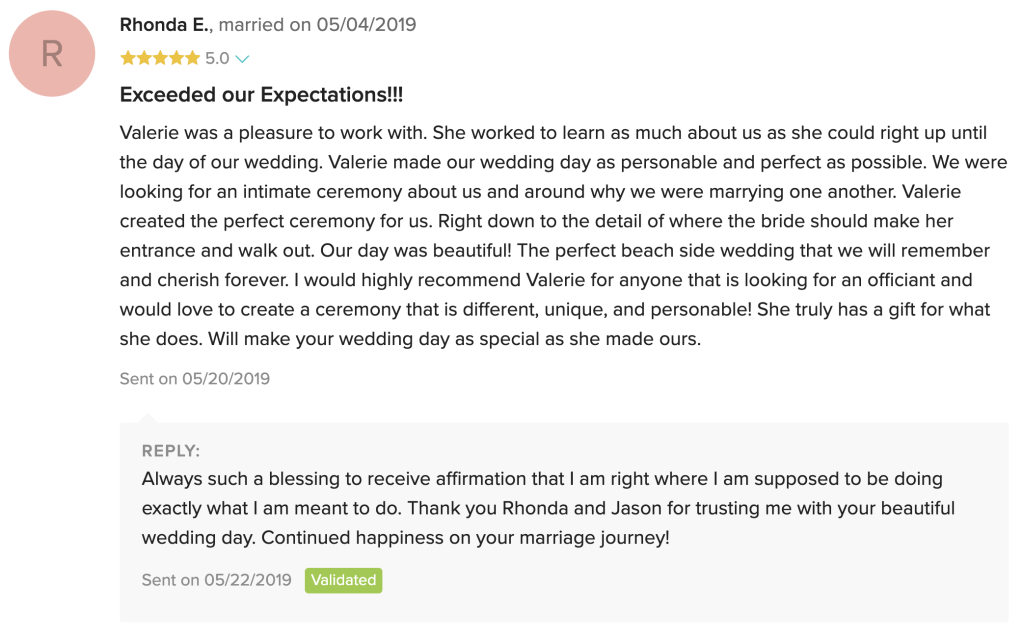Click the first gold rating star

(127, 59)
